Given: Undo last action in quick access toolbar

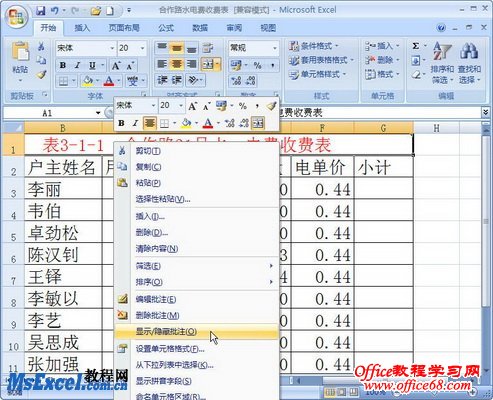Looking at the screenshot, I should [55, 11].
